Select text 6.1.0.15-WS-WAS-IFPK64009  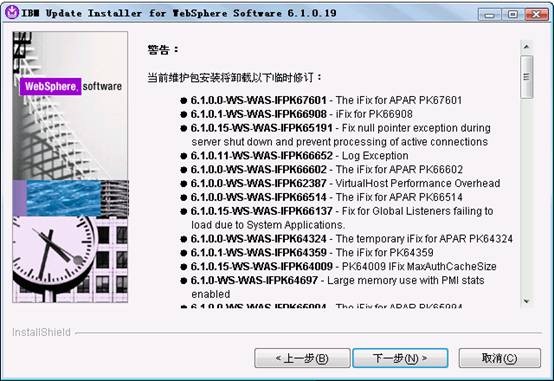(261, 266)
